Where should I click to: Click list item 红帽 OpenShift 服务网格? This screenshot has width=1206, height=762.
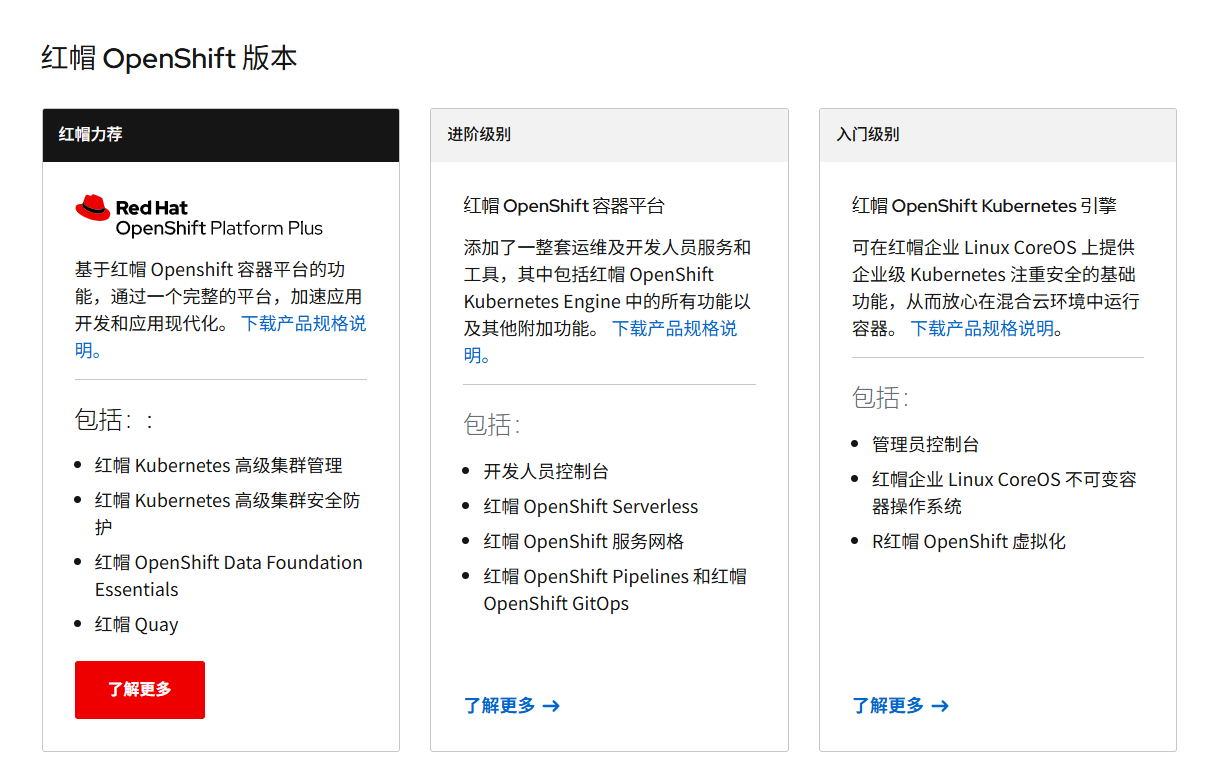click(x=584, y=542)
